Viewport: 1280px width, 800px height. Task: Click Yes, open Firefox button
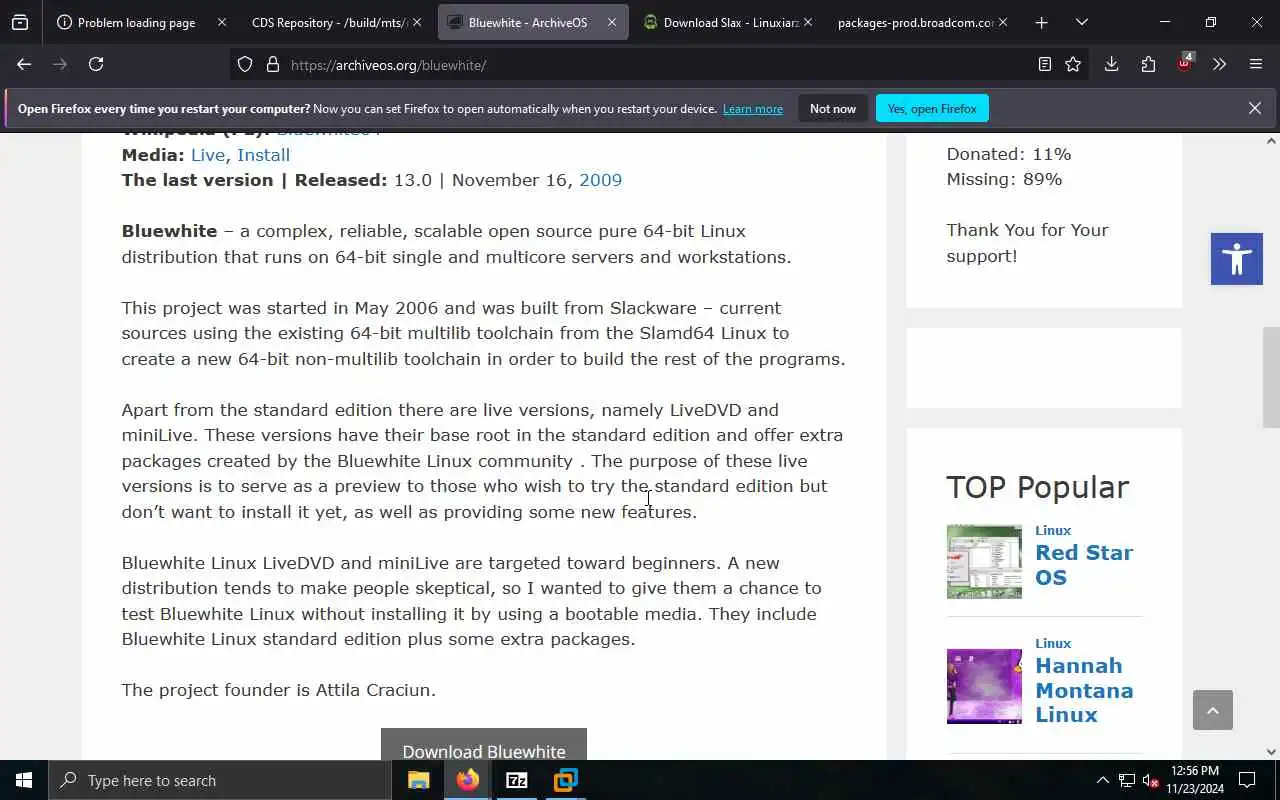tap(932, 108)
